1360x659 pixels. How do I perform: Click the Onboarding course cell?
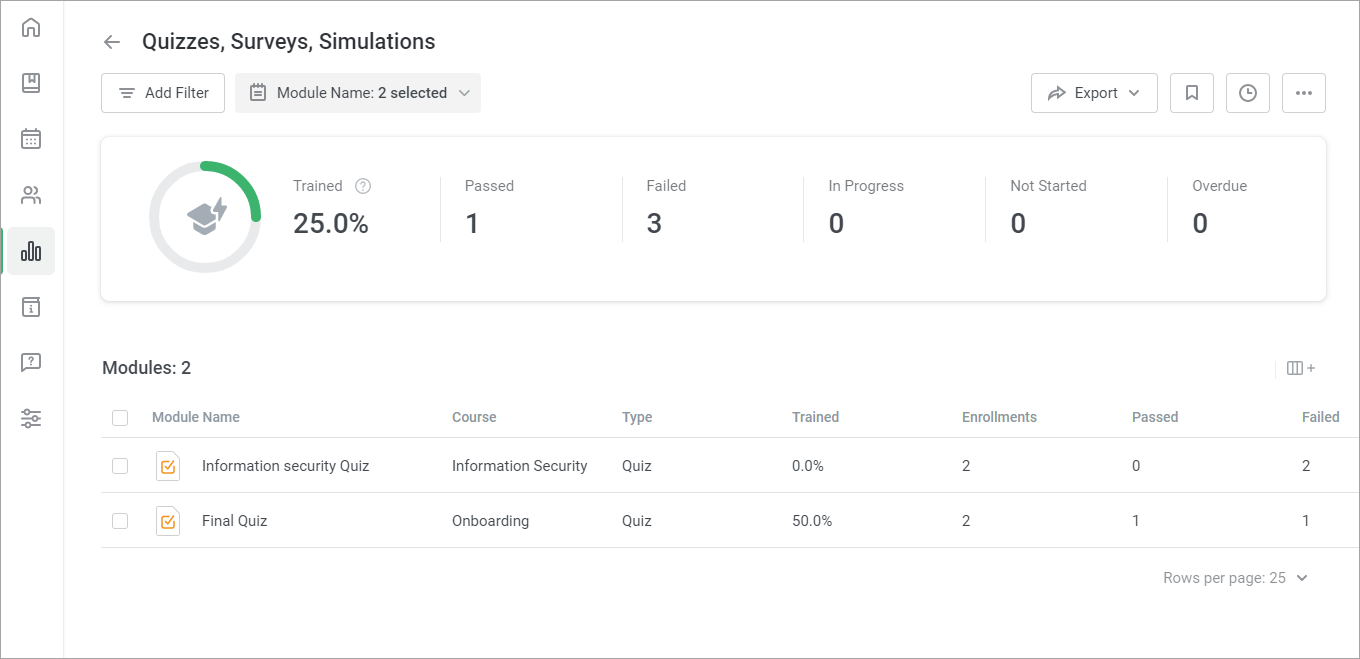pyautogui.click(x=490, y=521)
